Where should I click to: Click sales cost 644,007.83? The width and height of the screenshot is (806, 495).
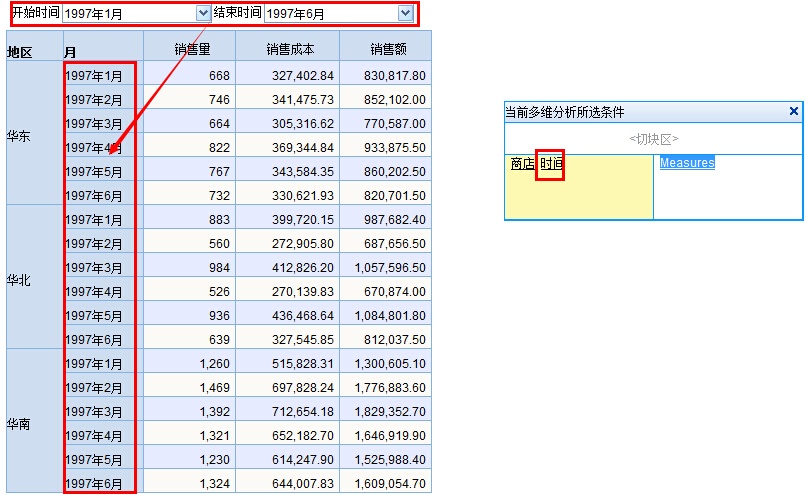click(303, 484)
